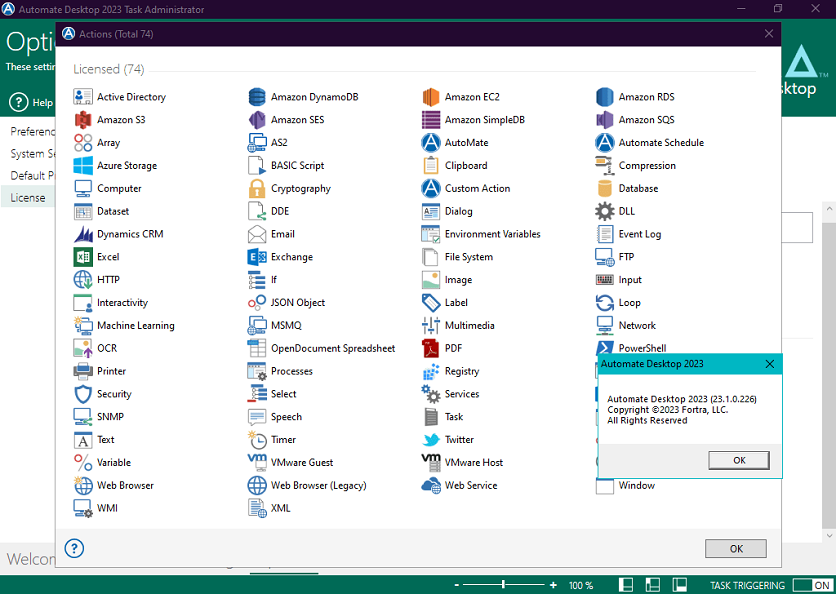Click the Excel action icon
This screenshot has width=836, height=594.
[83, 256]
